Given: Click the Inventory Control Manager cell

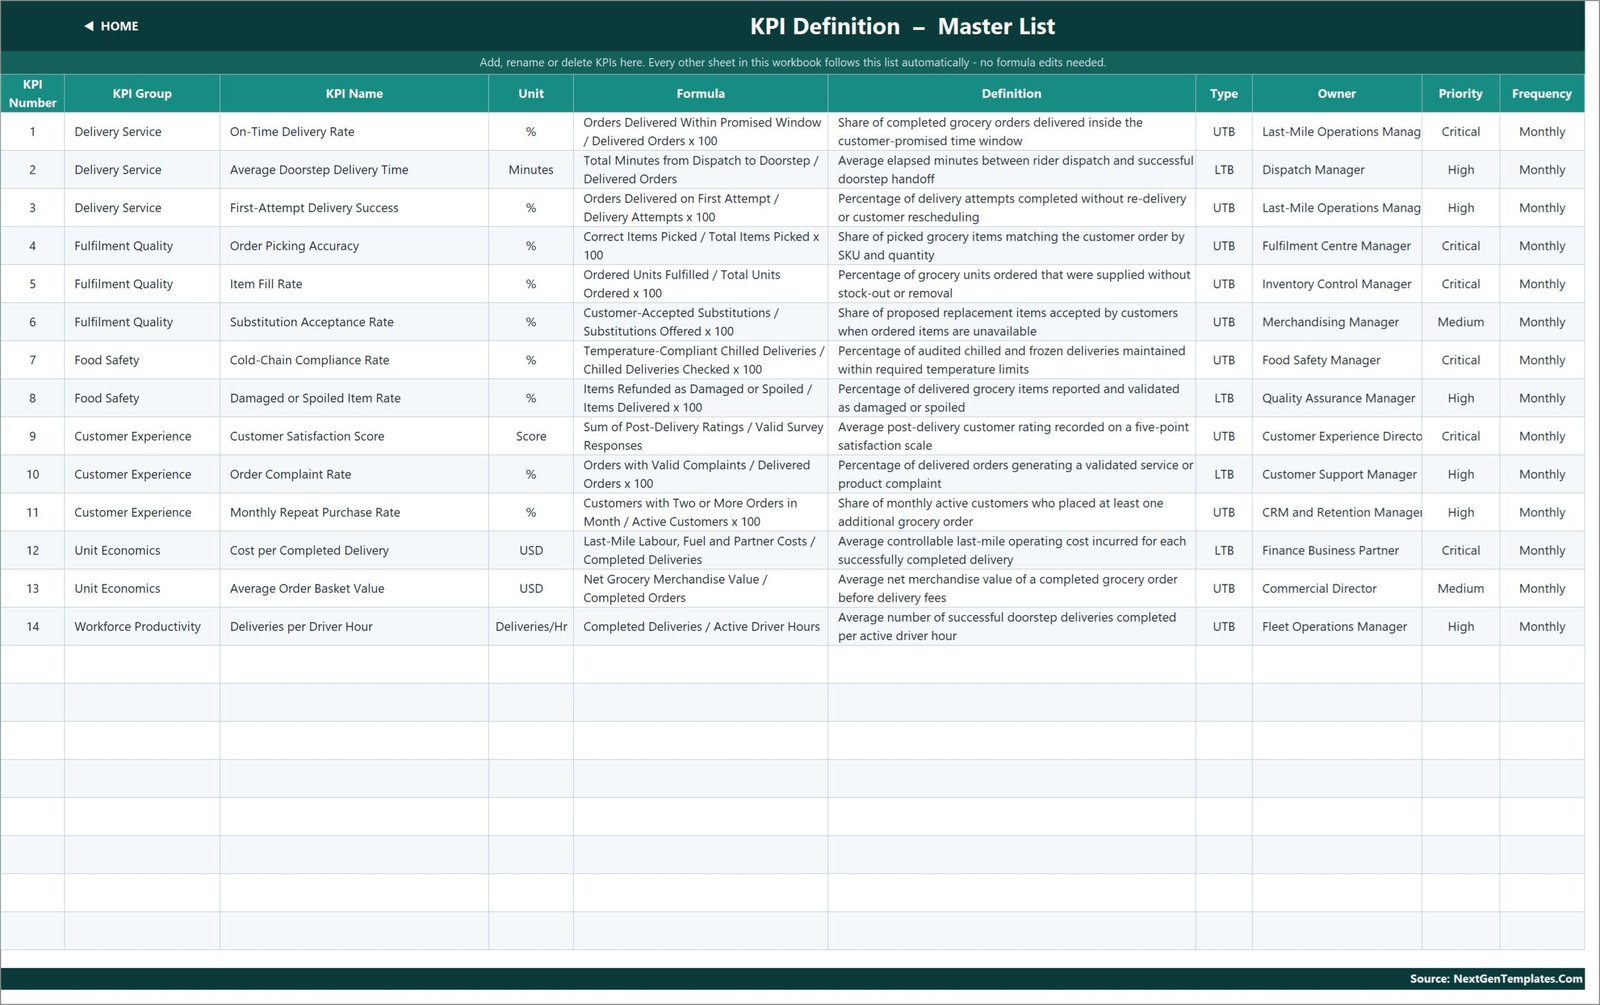Looking at the screenshot, I should [1336, 284].
